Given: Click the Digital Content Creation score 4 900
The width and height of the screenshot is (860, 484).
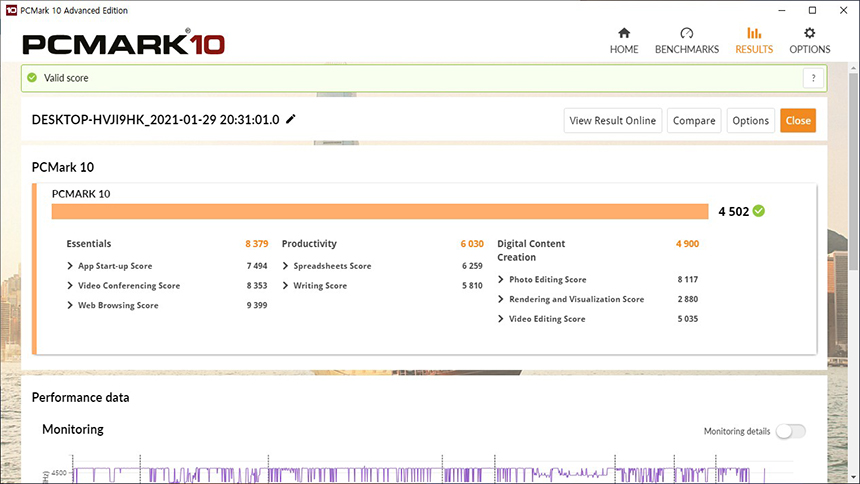Looking at the screenshot, I should pyautogui.click(x=687, y=244).
